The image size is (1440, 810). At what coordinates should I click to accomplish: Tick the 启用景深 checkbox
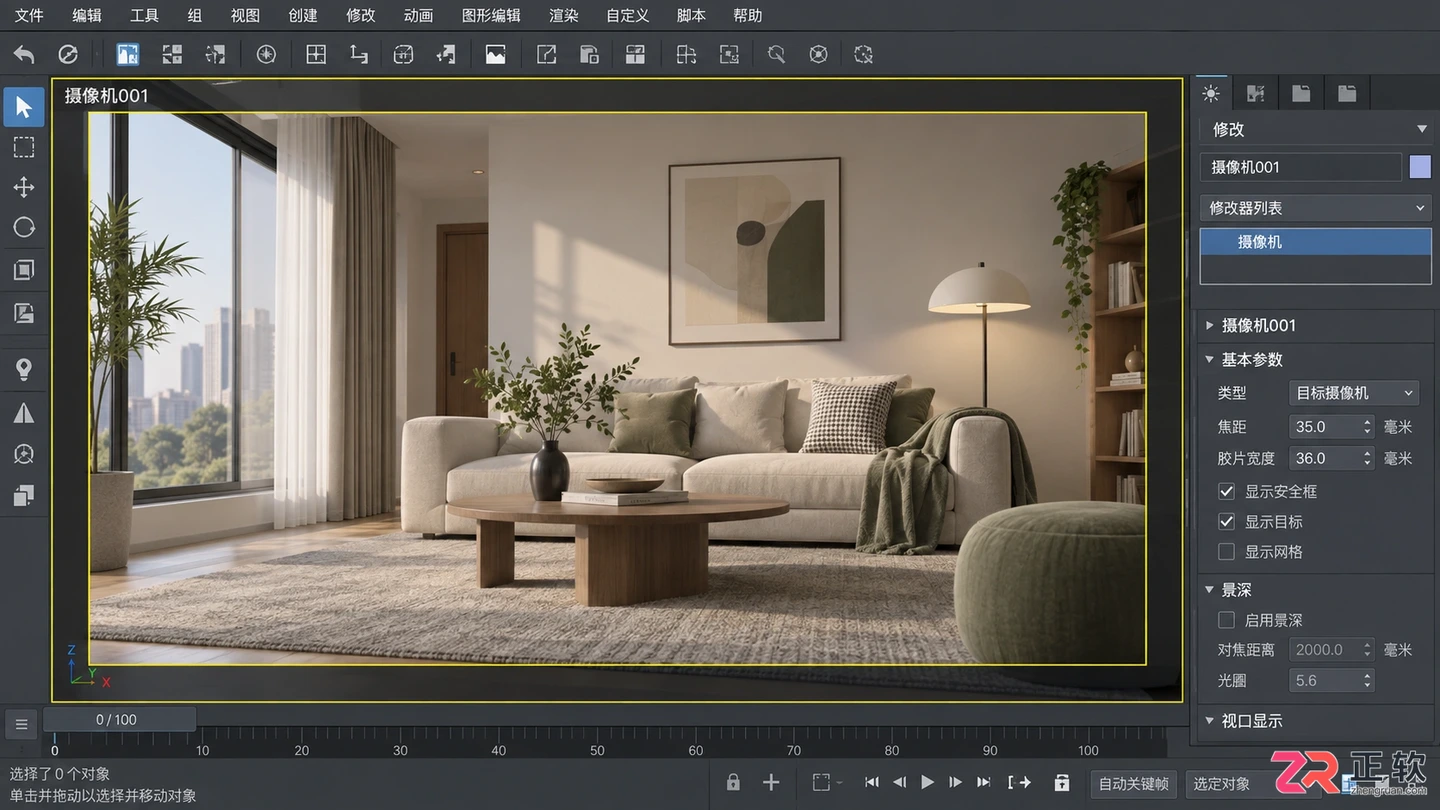pos(1226,620)
